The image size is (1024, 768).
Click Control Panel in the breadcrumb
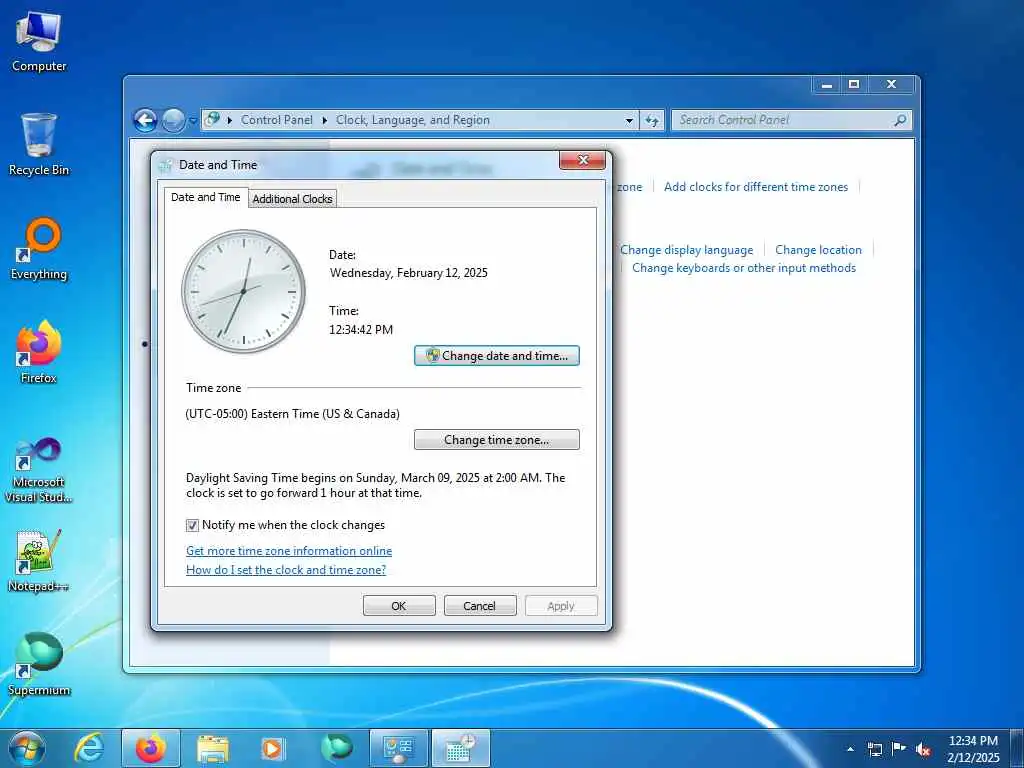click(x=276, y=120)
